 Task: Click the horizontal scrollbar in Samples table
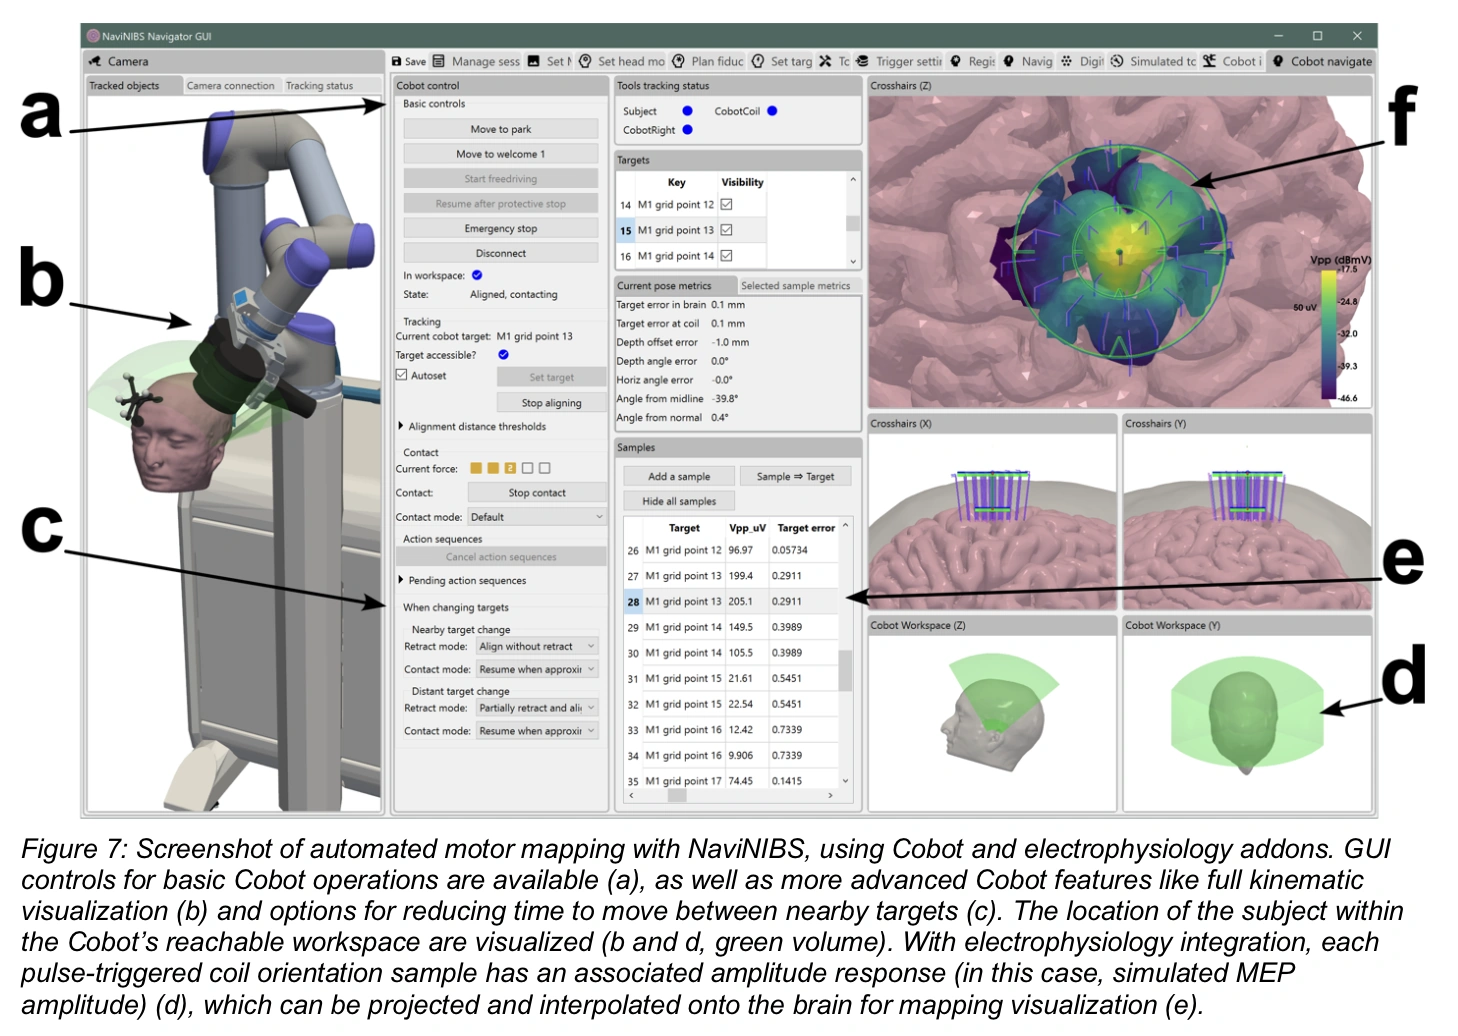pos(677,796)
